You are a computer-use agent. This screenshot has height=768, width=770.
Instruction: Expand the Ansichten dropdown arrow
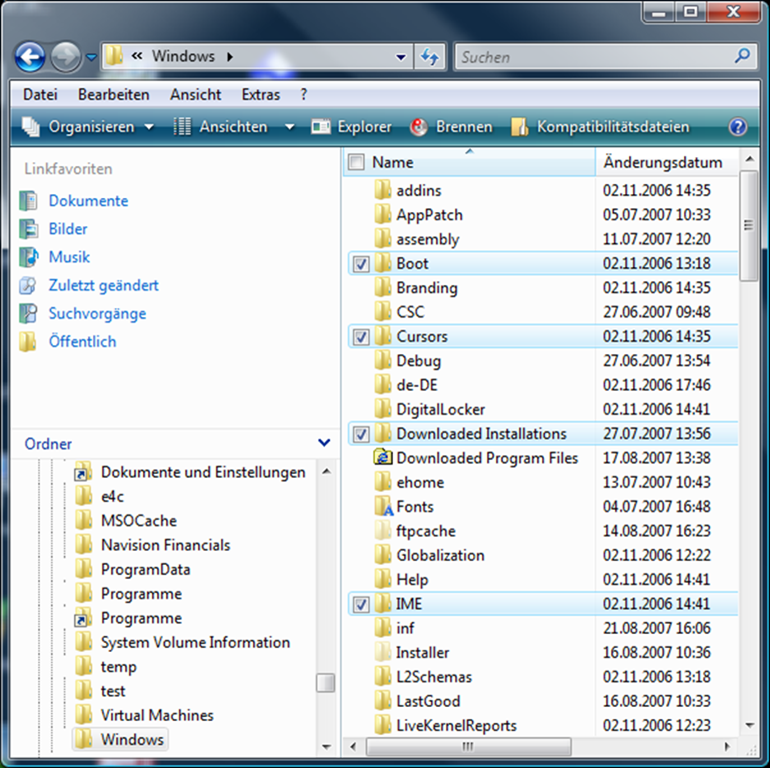pyautogui.click(x=289, y=127)
